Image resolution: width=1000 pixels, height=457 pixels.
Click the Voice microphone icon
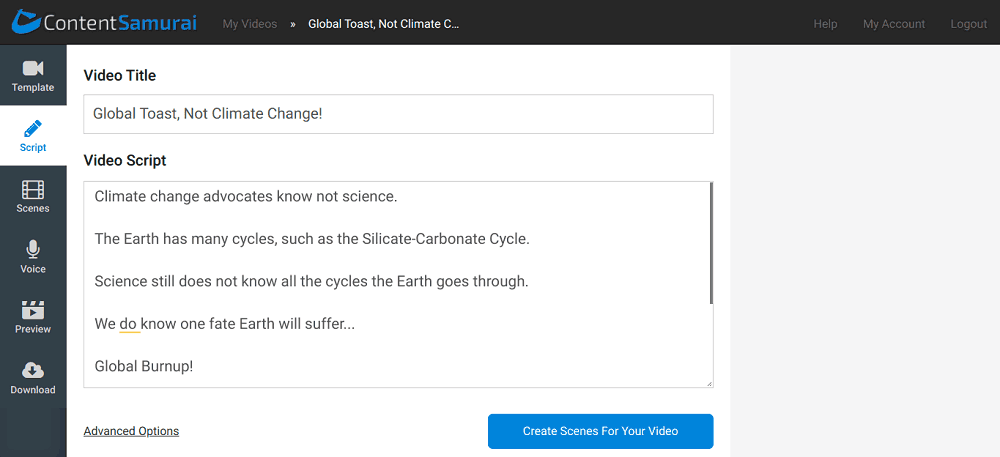tap(33, 250)
